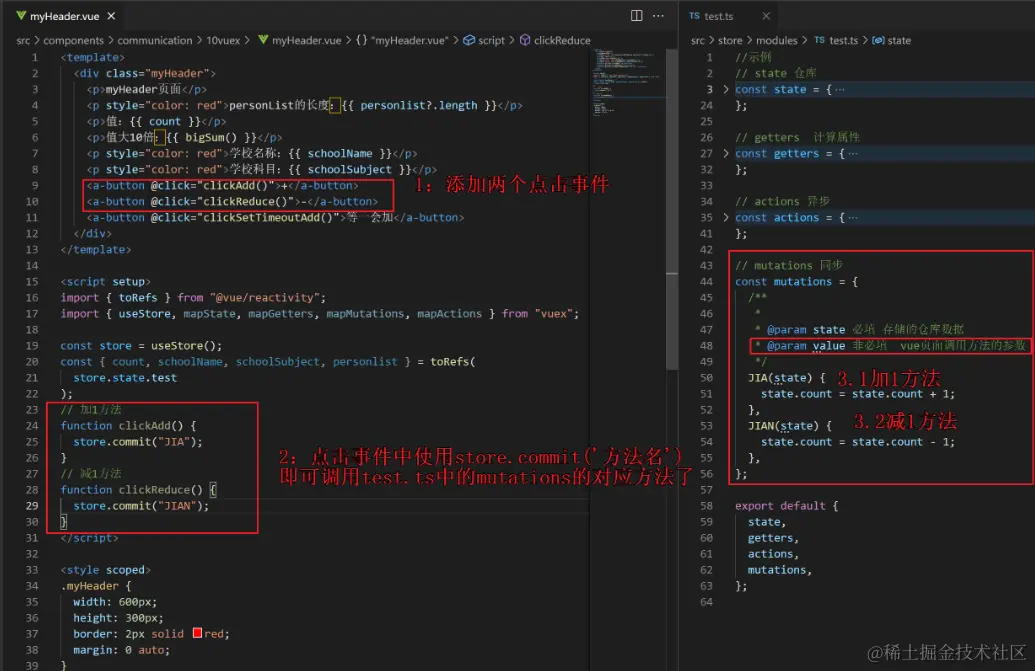Click 'store.state.test' on line 21
The image size is (1035, 671).
tap(125, 377)
